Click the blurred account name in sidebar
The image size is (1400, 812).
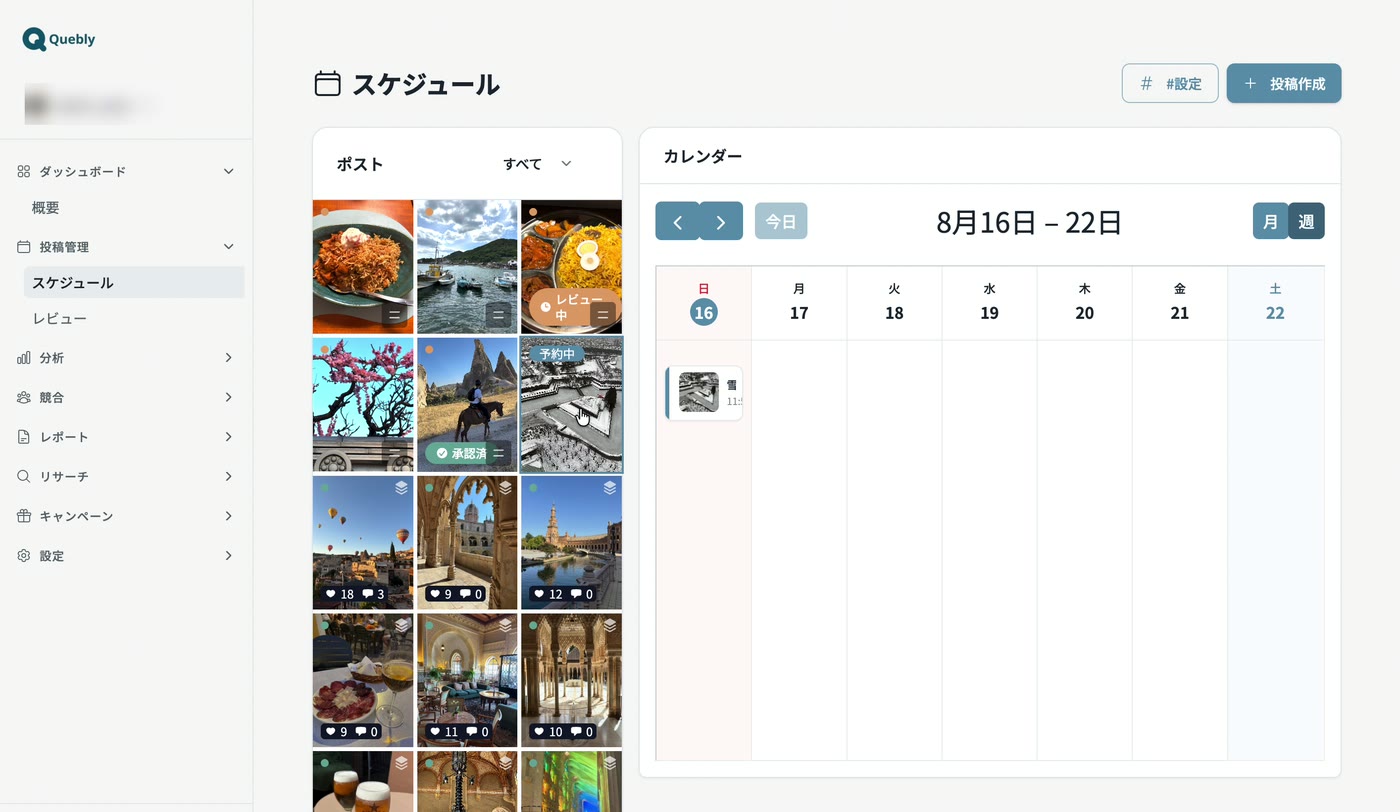90,104
